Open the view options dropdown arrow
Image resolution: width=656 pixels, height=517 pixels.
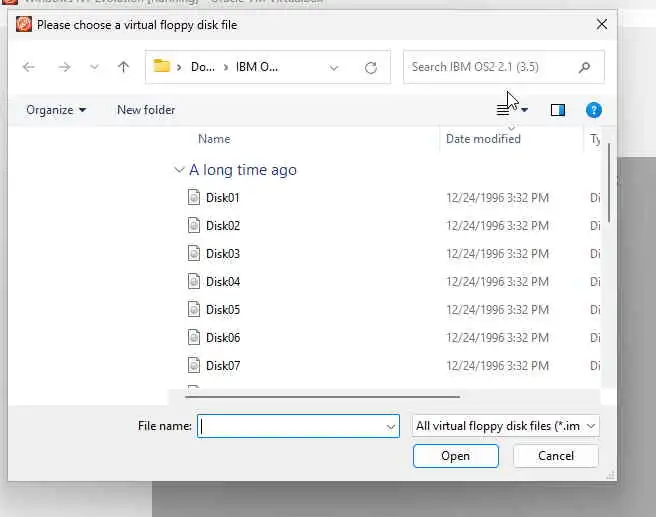pyautogui.click(x=524, y=110)
